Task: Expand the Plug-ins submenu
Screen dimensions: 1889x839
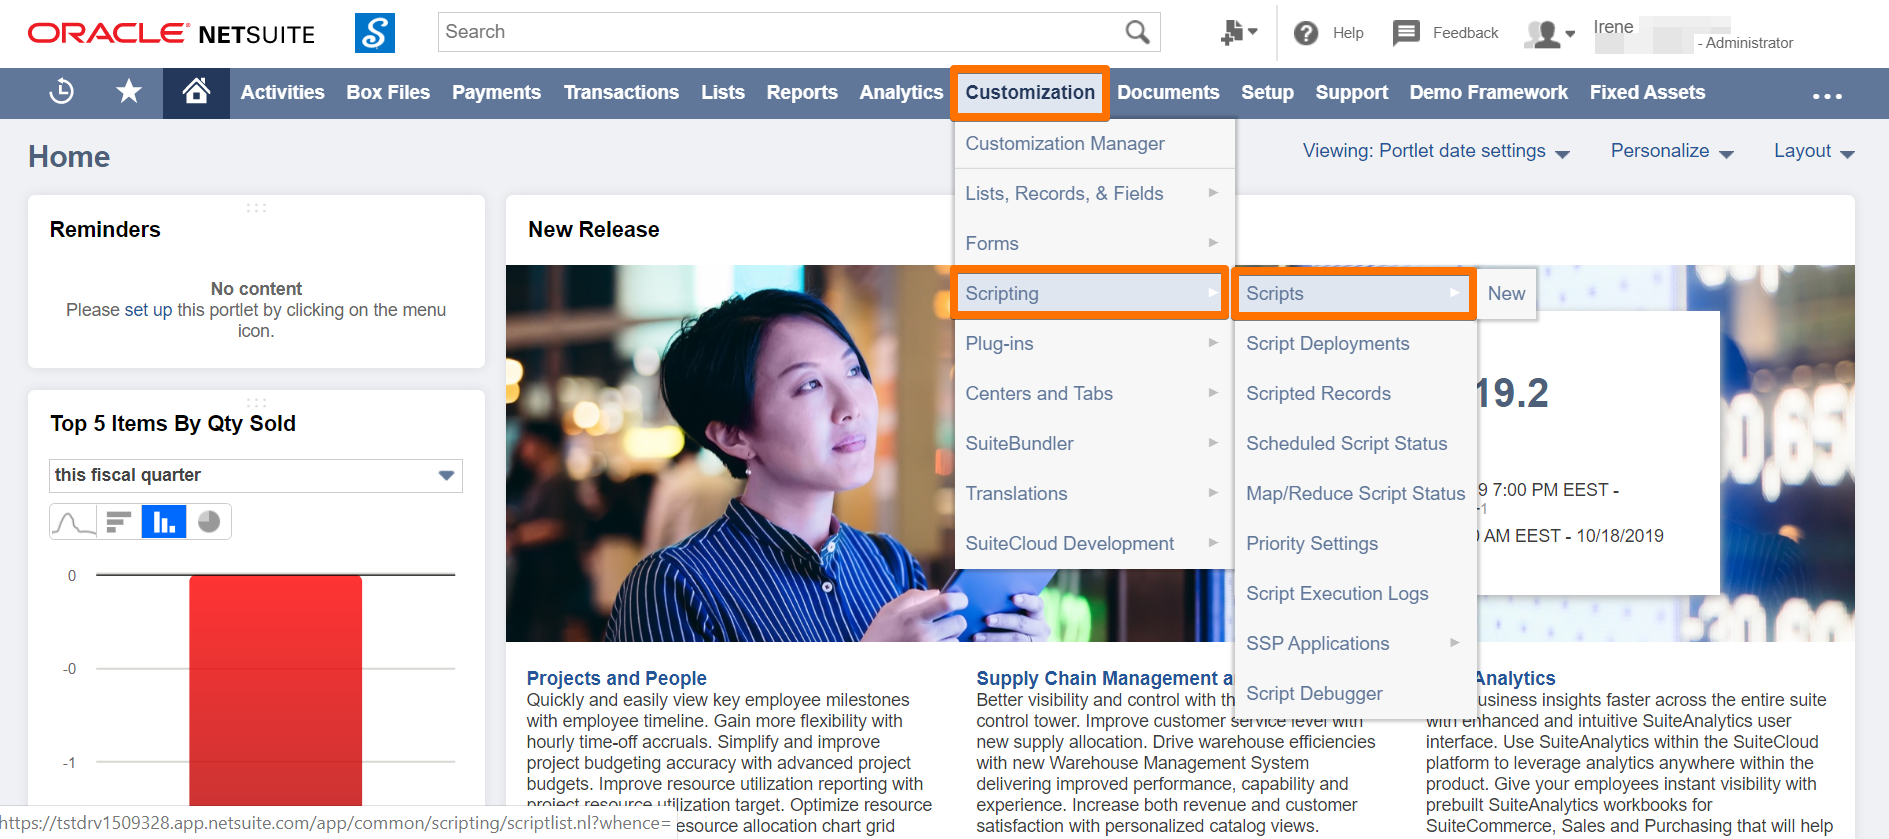Action: pyautogui.click(x=1094, y=344)
